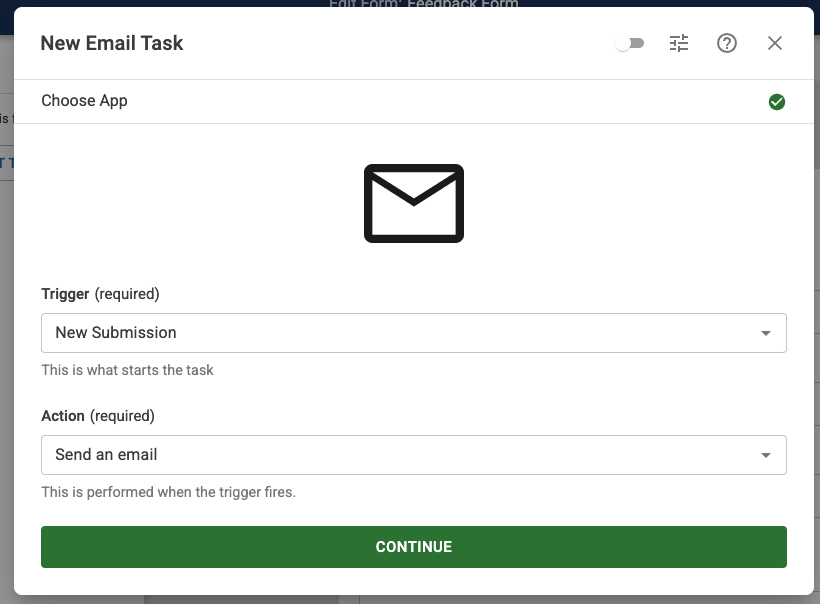820x604 pixels.
Task: Toggle the task enable switch in header
Action: [x=630, y=44]
